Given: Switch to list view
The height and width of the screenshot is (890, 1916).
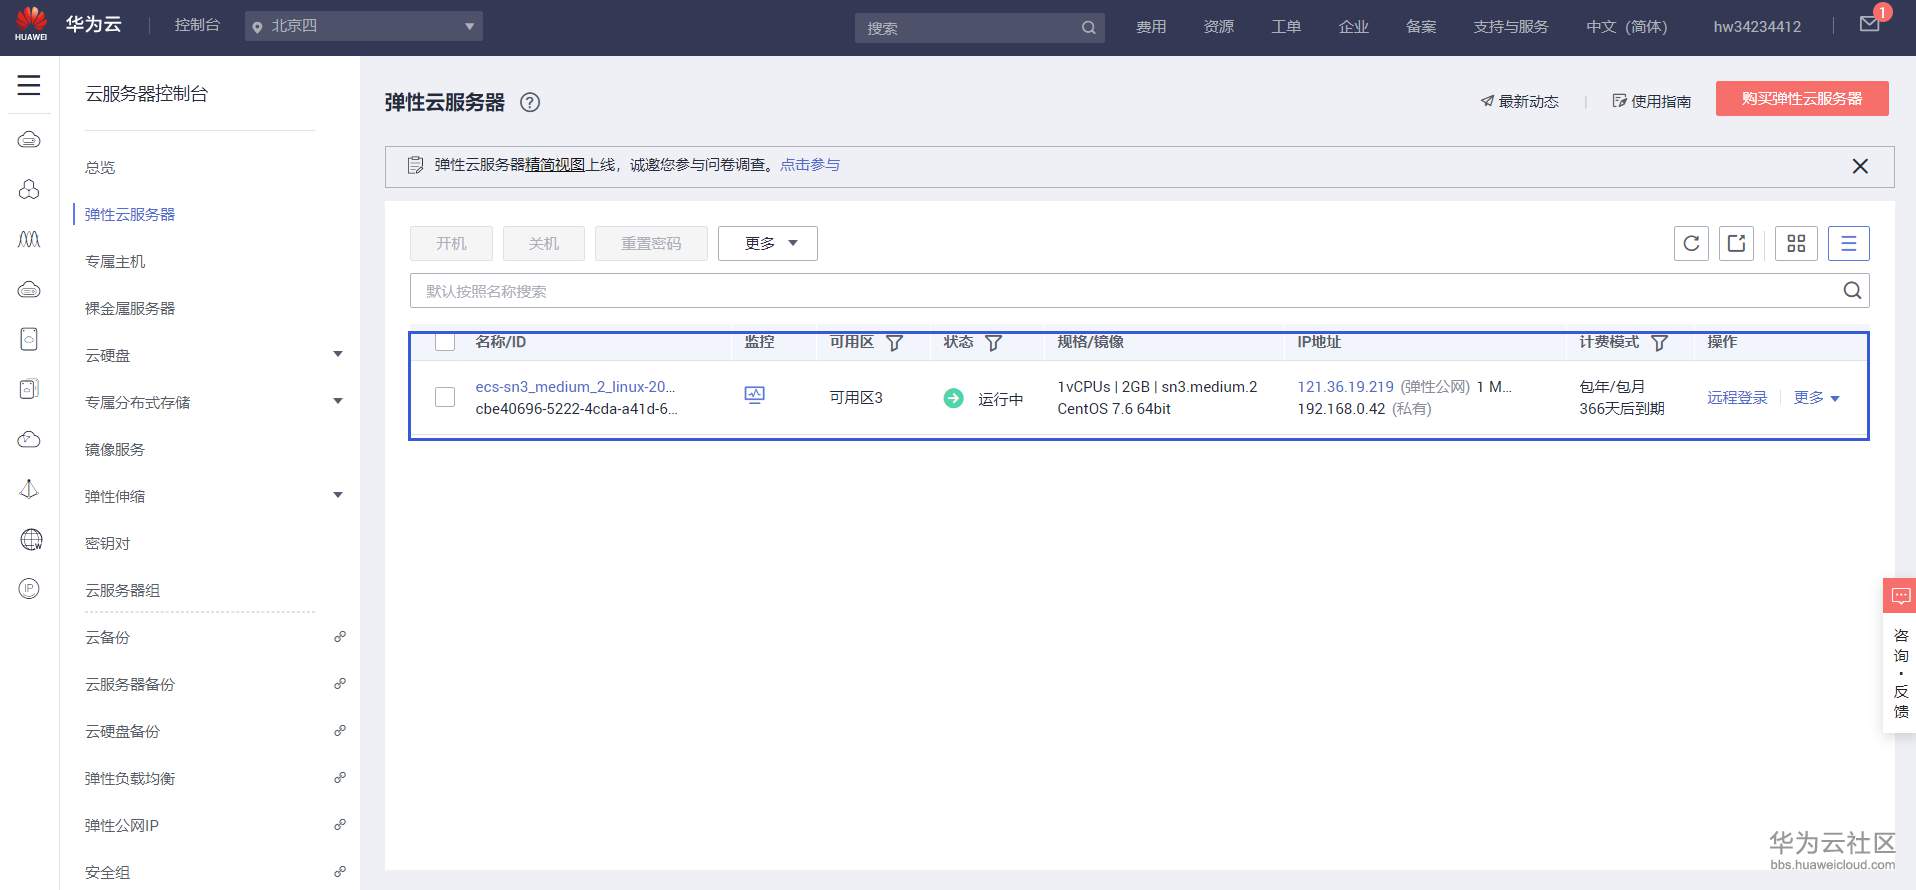Looking at the screenshot, I should (1849, 243).
